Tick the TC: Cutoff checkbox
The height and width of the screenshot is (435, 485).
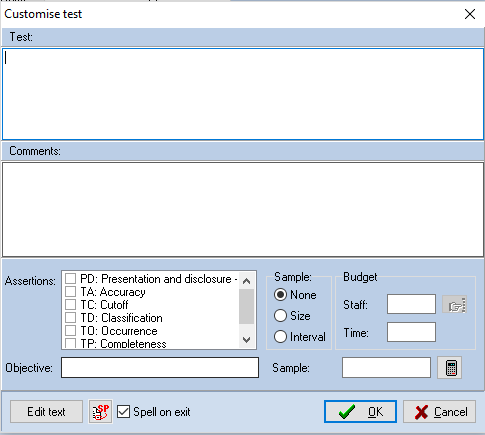coord(70,305)
